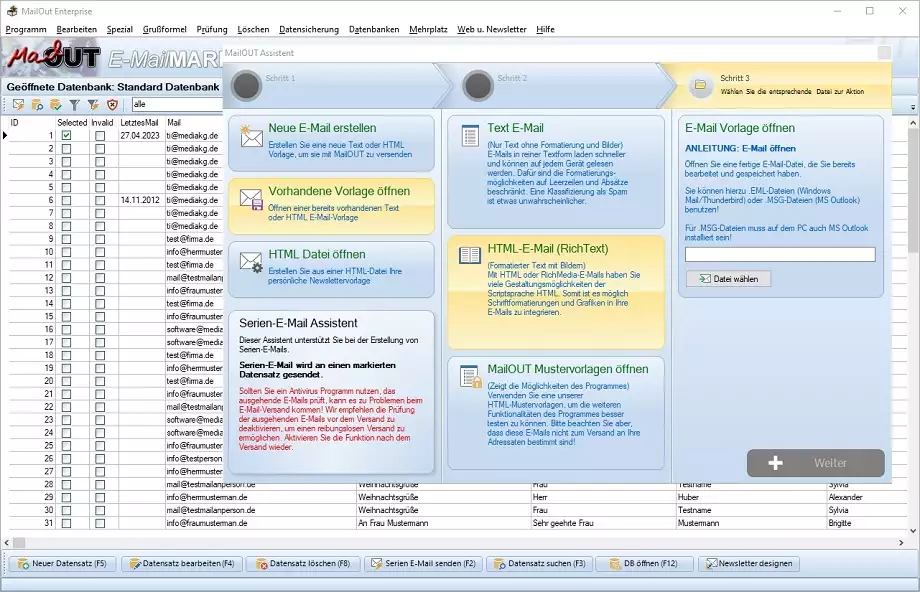Viewport: 920px width, 592px height.
Task: Choose the HTML-E-Mail (RichText) option title
Action: point(548,249)
